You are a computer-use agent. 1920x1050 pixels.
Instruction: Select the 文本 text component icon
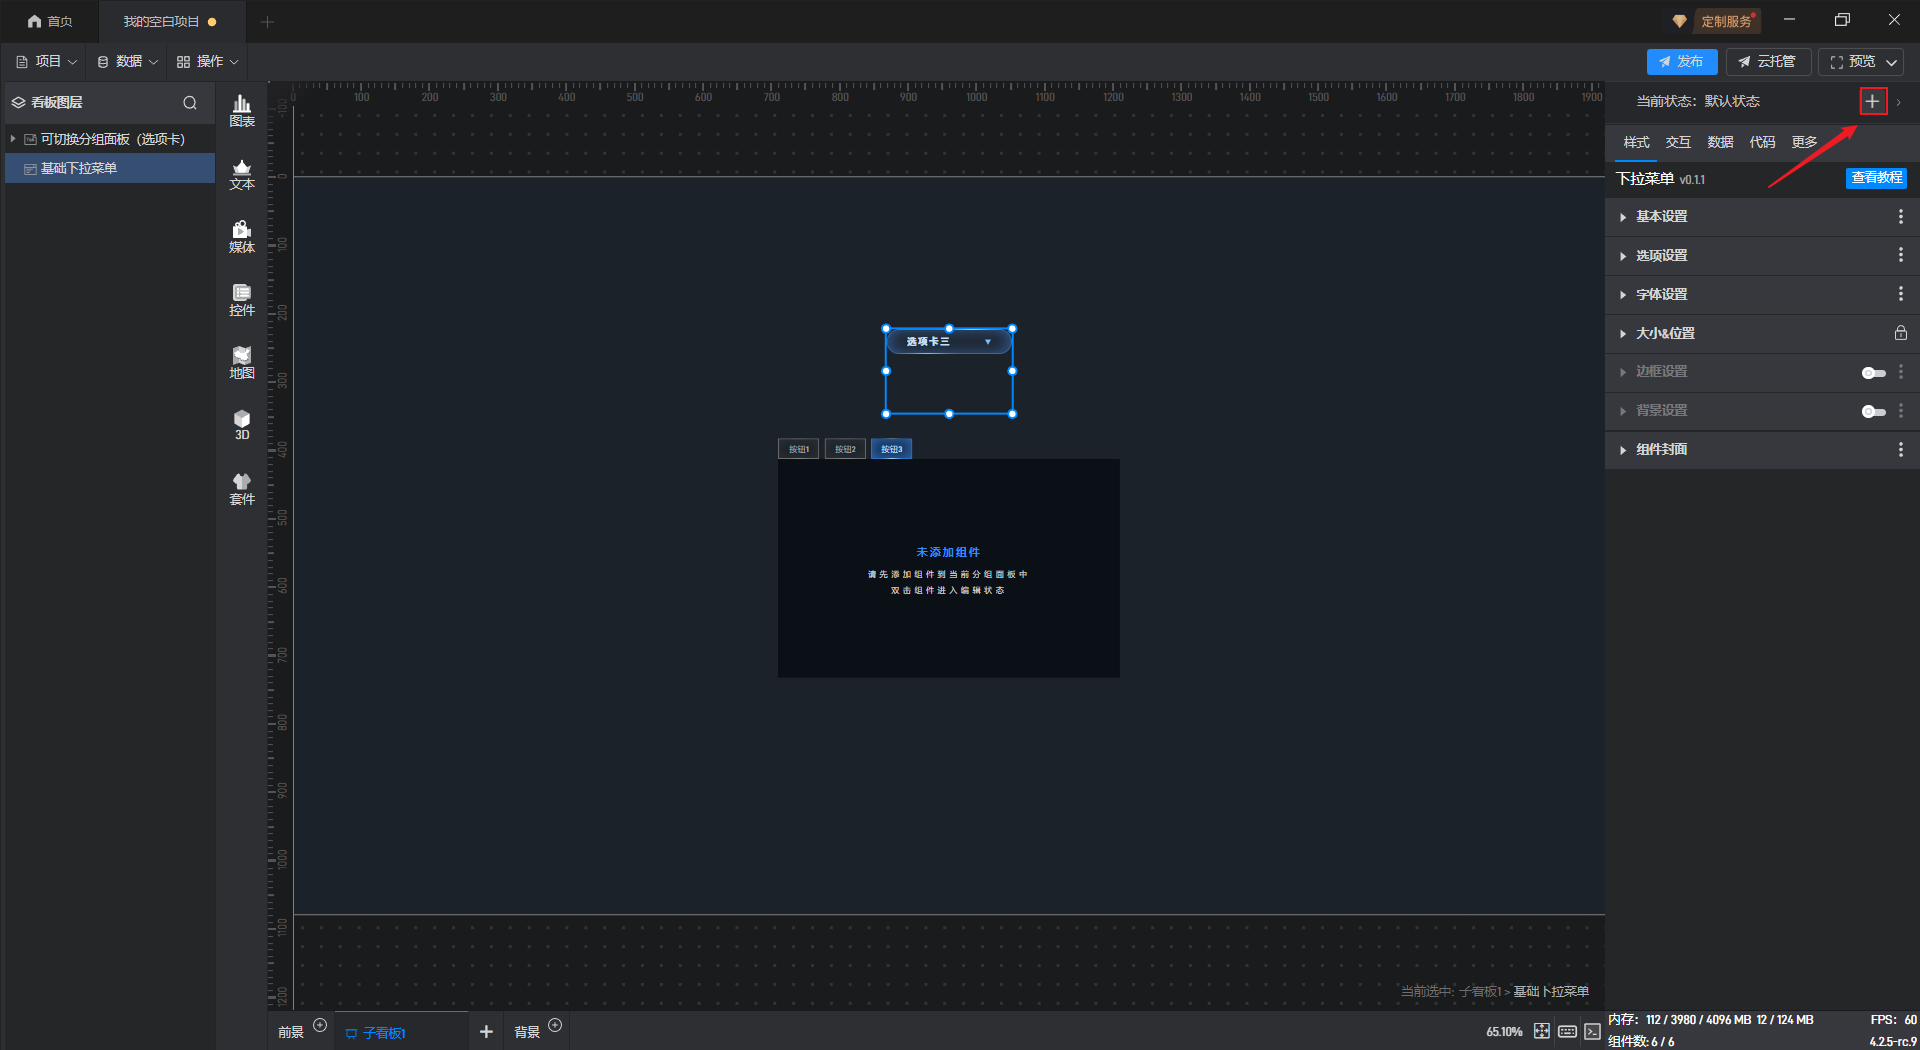coord(242,174)
